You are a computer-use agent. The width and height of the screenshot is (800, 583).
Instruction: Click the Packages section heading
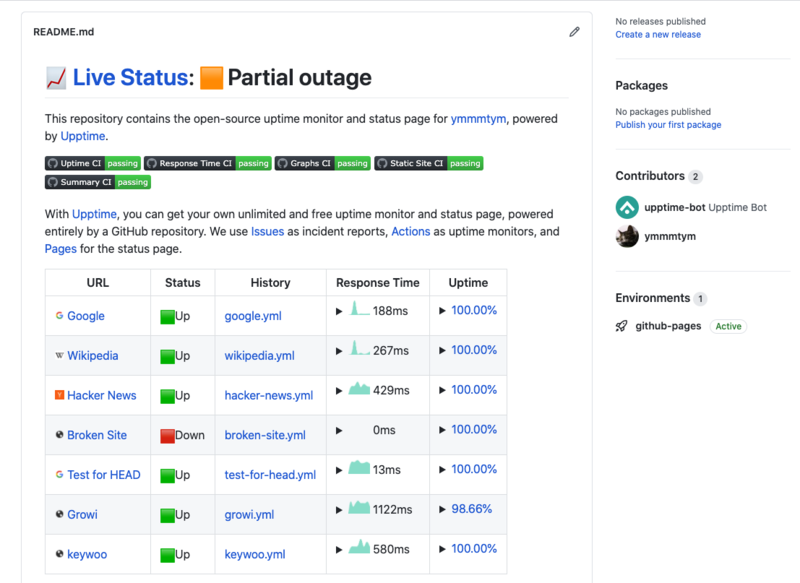641,86
